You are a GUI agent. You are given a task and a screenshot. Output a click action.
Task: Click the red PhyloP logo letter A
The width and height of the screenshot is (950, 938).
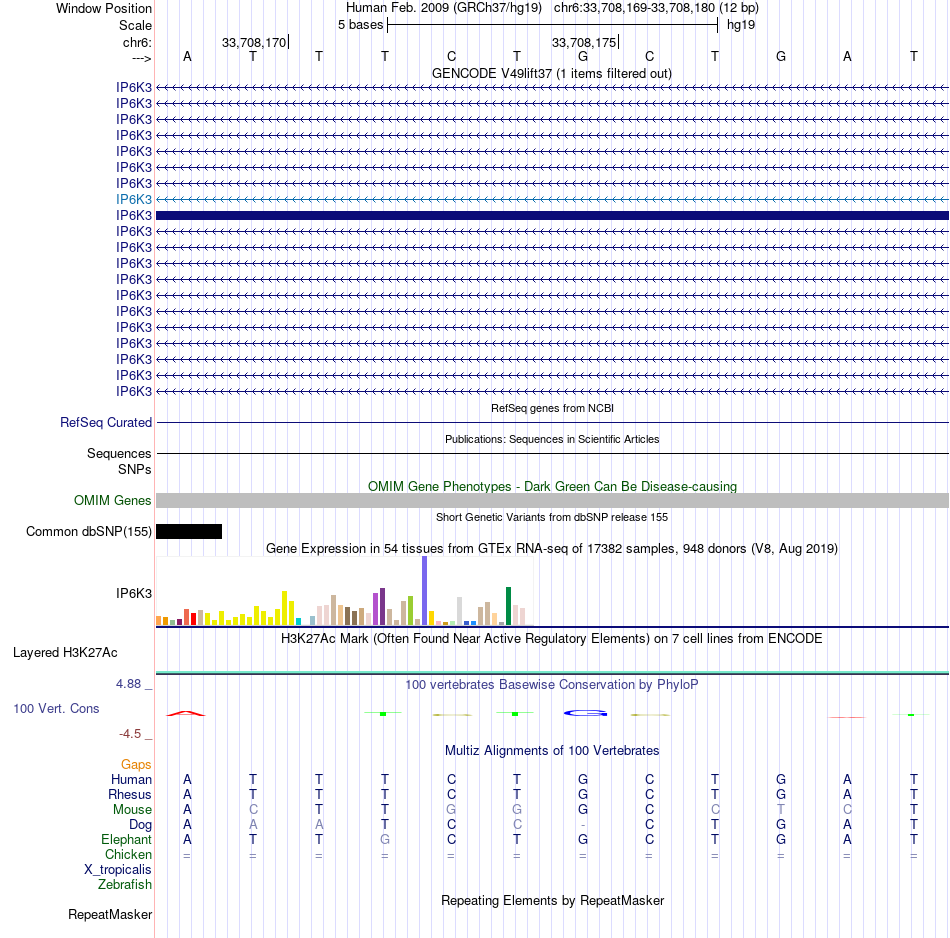click(187, 713)
